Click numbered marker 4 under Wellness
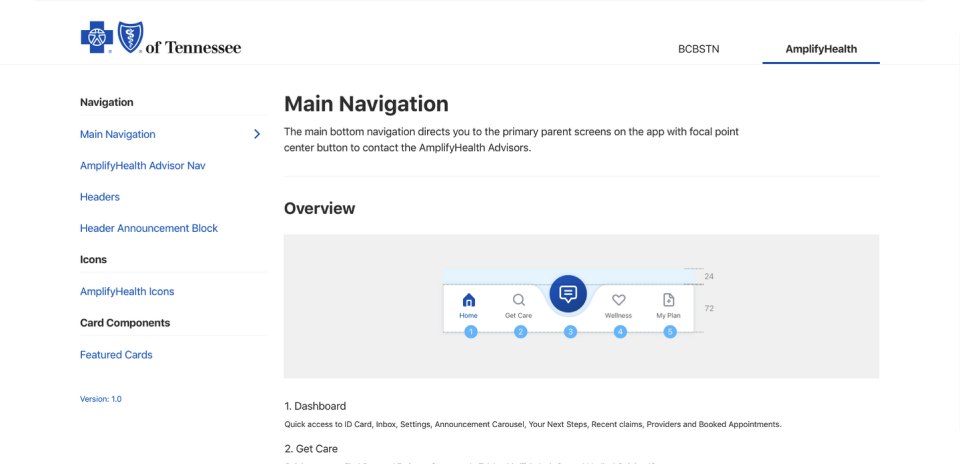 click(x=620, y=331)
